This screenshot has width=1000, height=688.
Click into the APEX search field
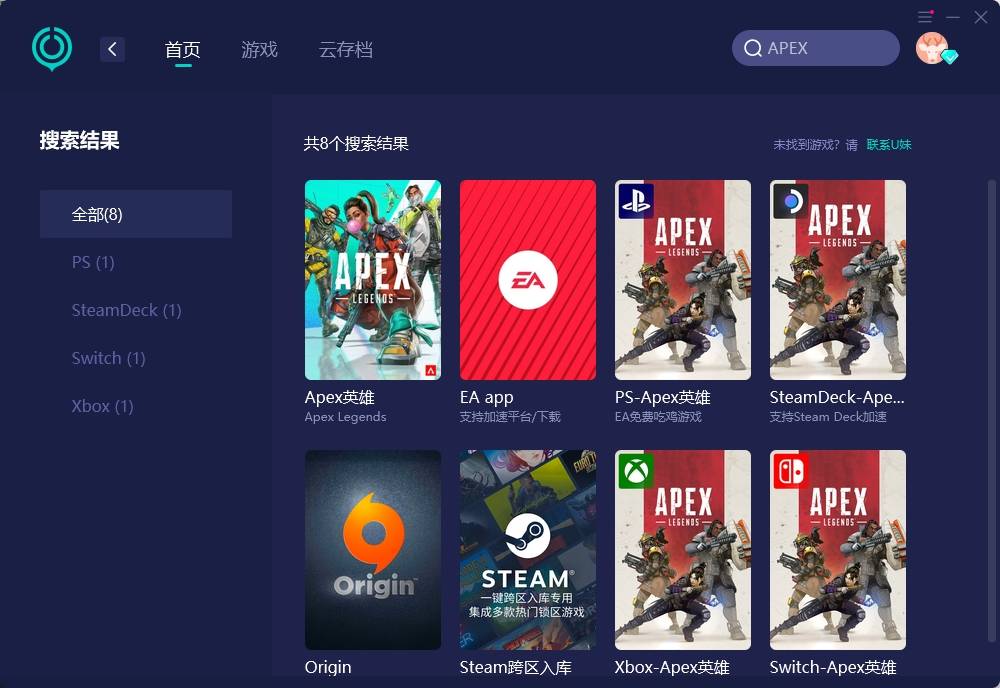click(816, 48)
